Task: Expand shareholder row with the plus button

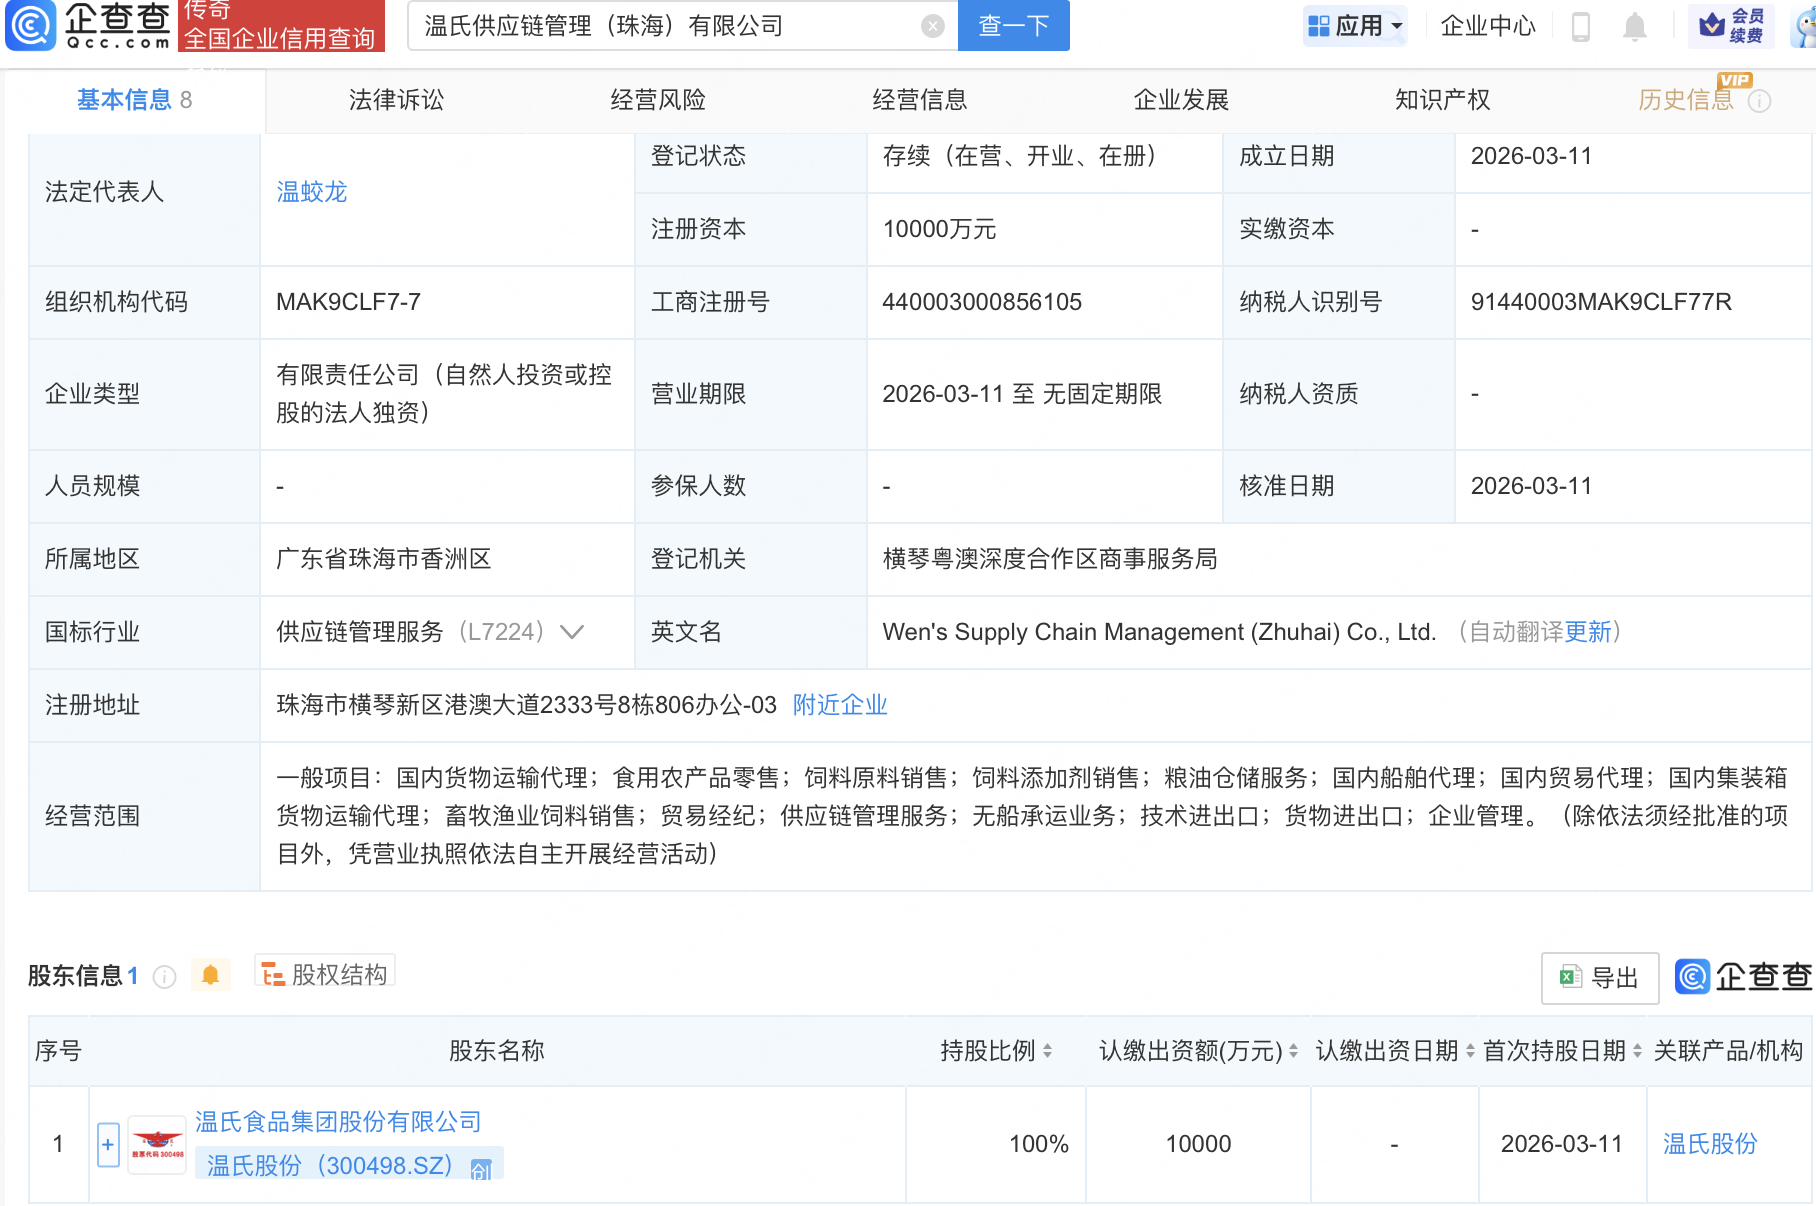Action: [x=107, y=1144]
